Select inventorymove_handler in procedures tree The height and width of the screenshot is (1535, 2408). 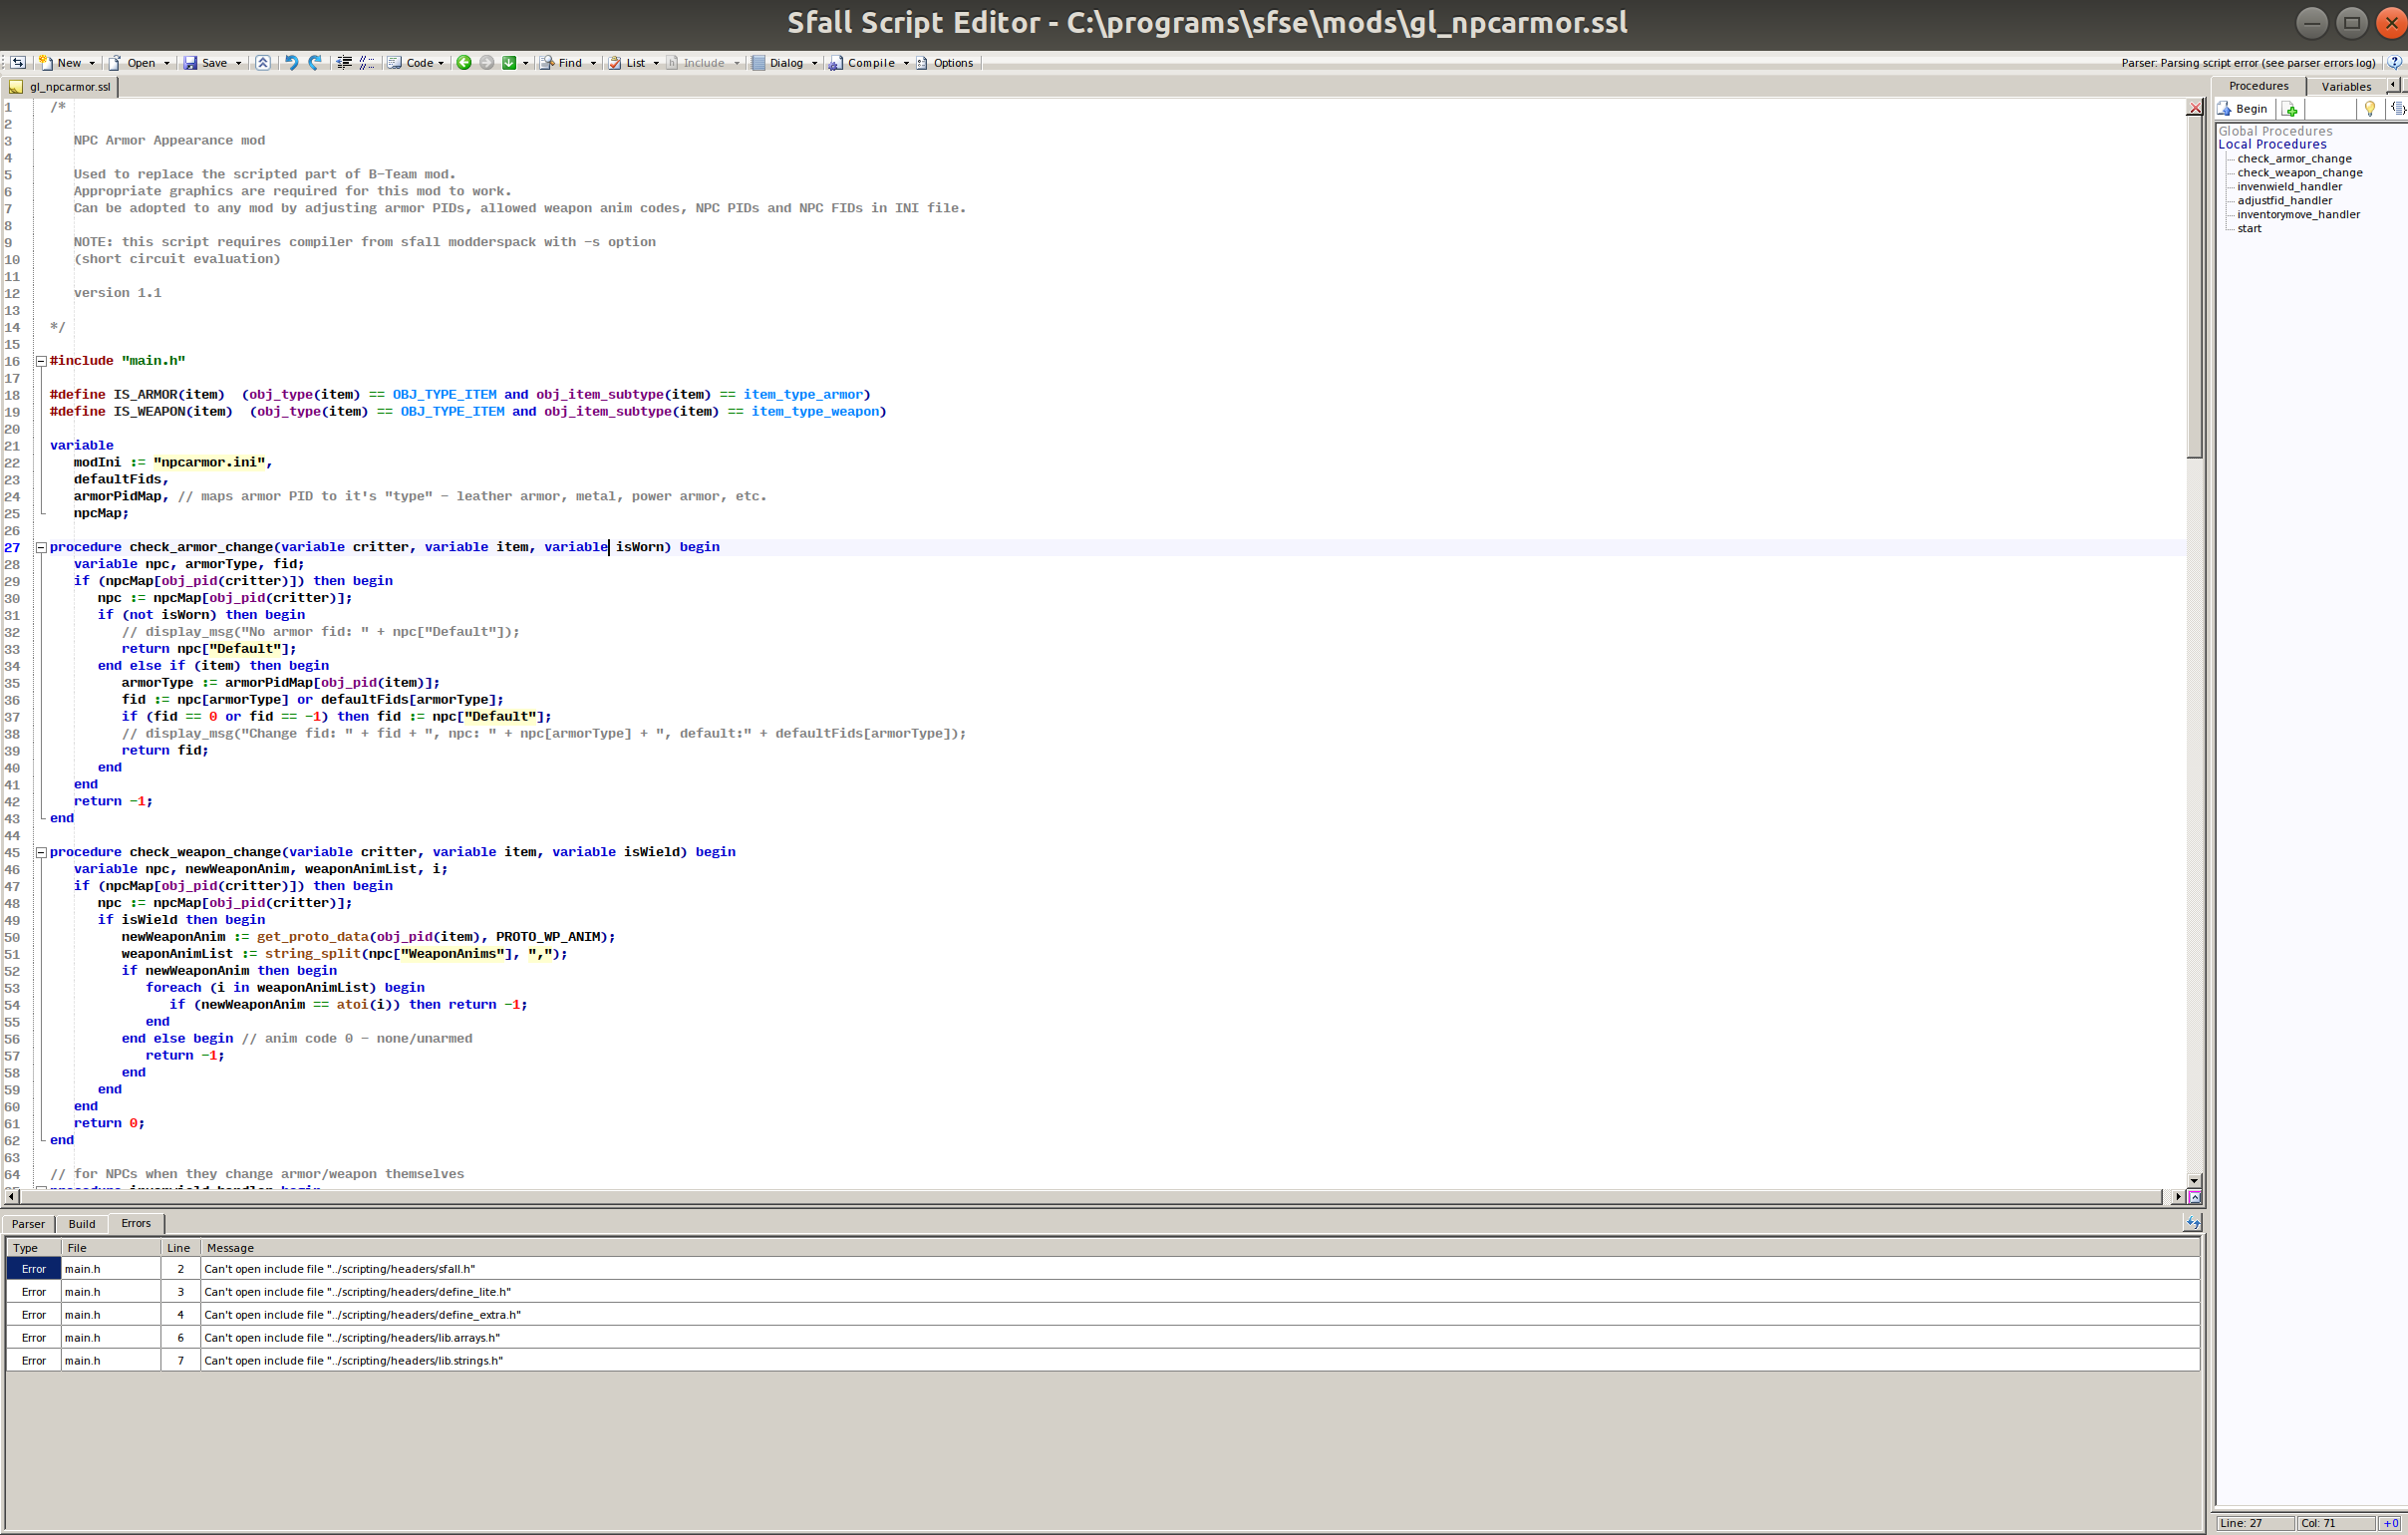pos(2298,214)
